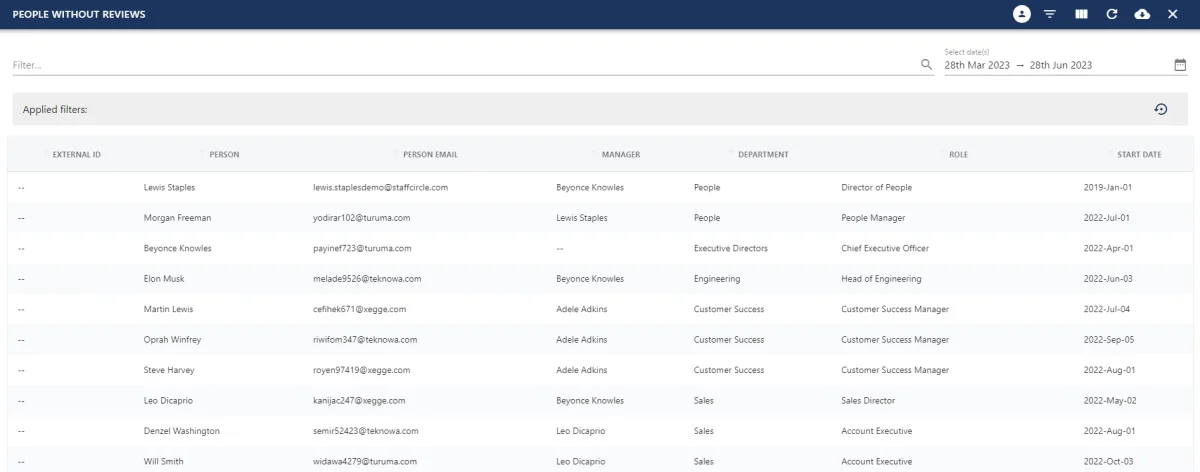Click email melade9526@teknowa.com
Image resolution: width=1200 pixels, height=472 pixels.
pos(367,279)
